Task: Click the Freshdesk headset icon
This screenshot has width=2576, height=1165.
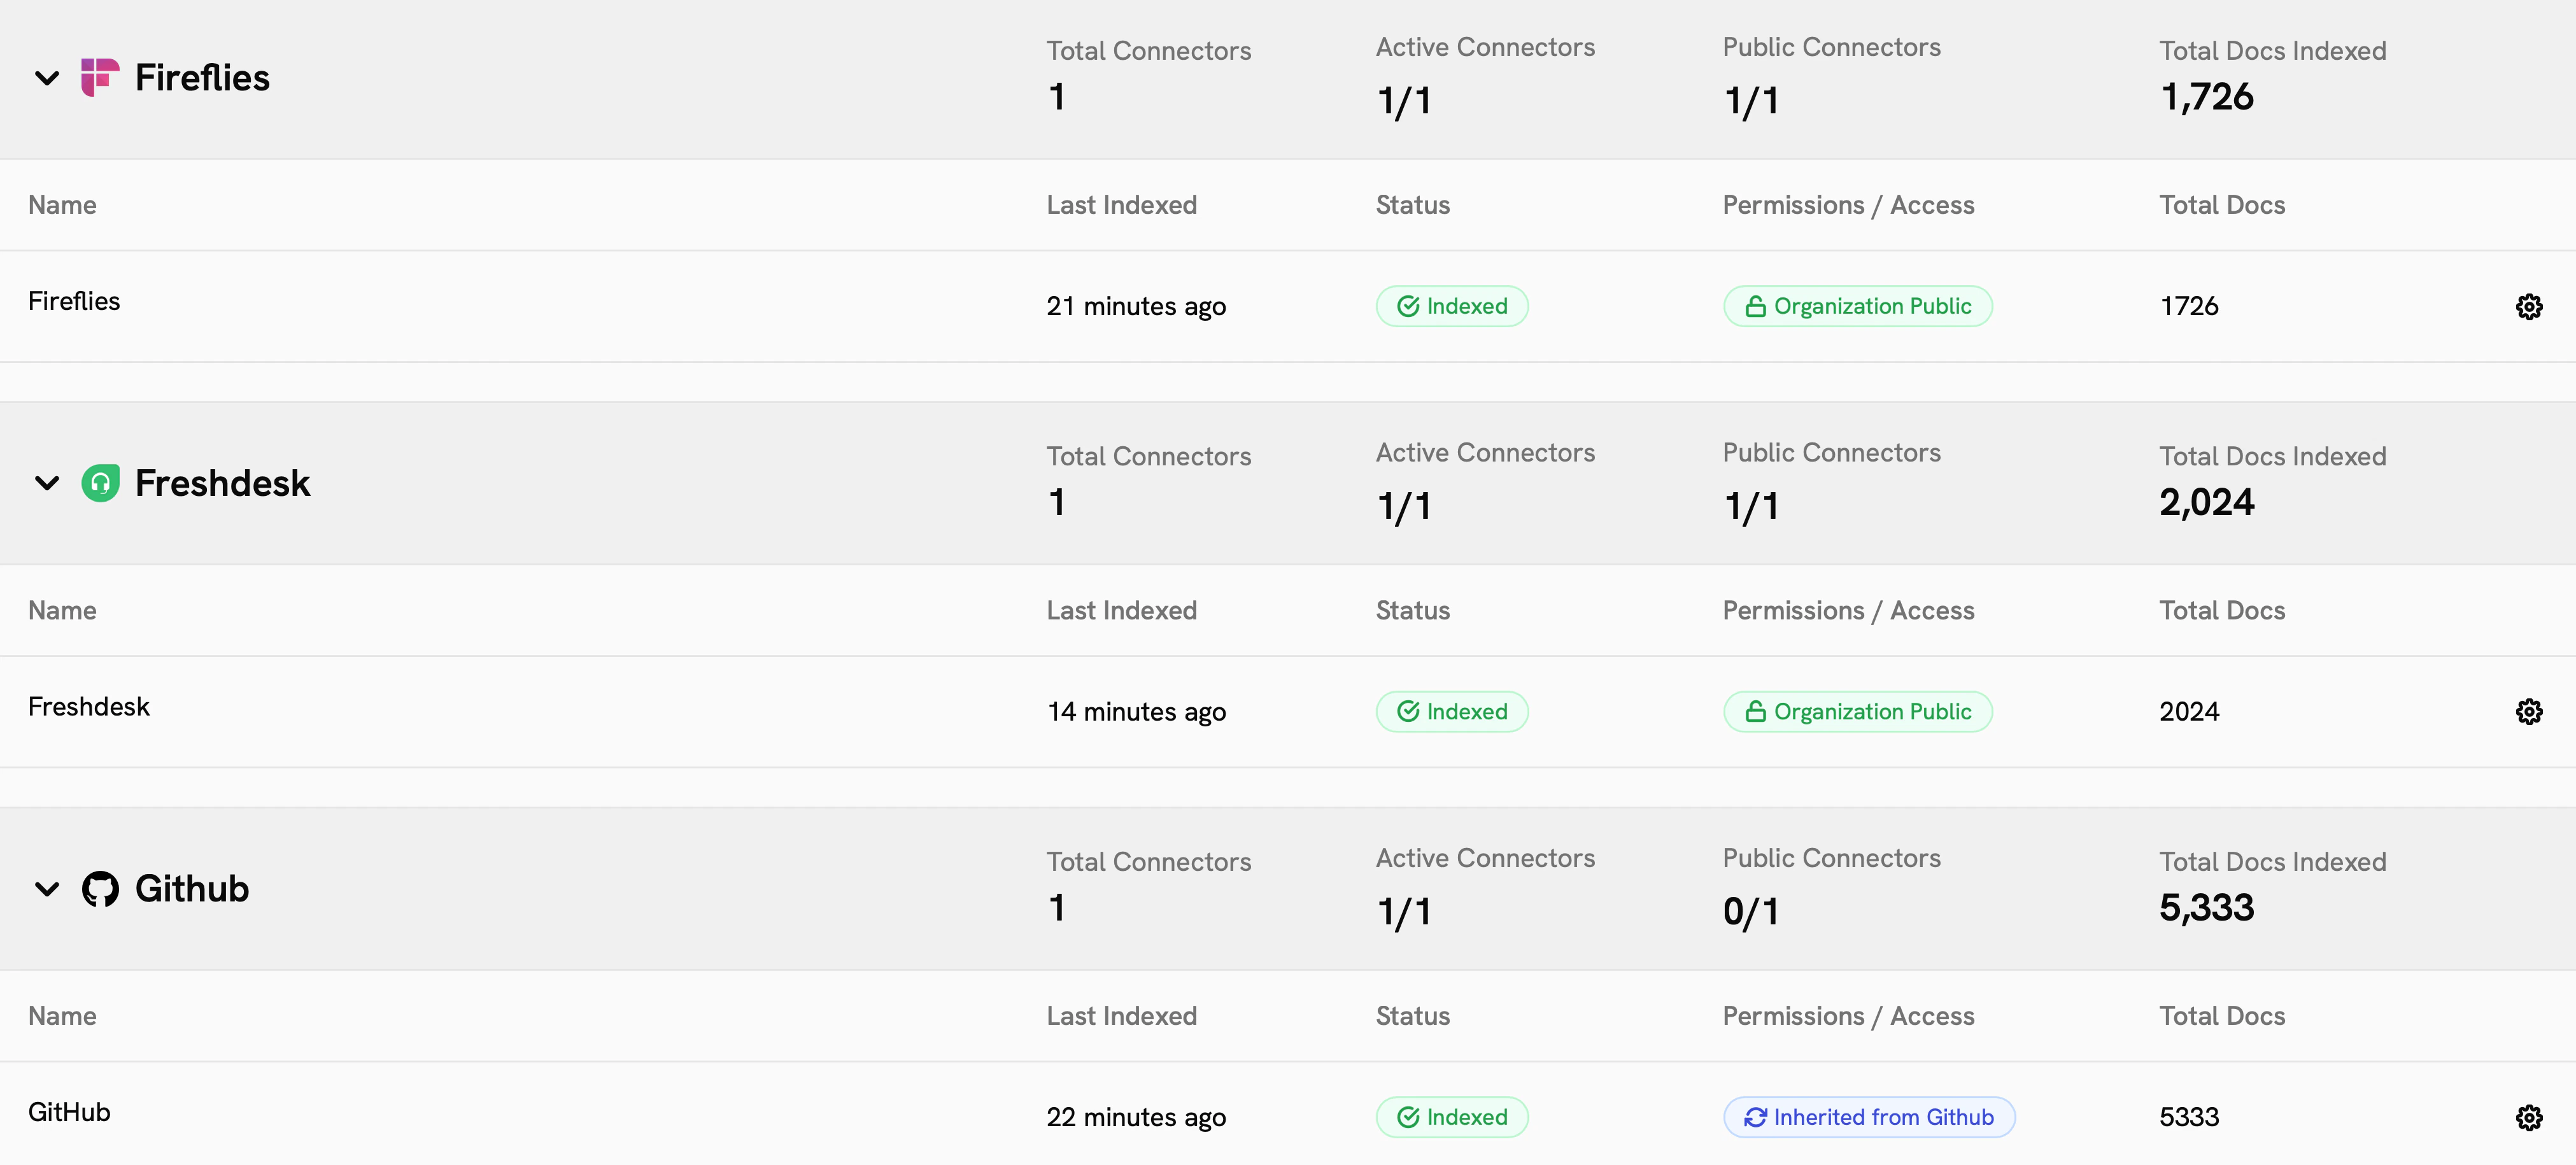Action: [102, 483]
